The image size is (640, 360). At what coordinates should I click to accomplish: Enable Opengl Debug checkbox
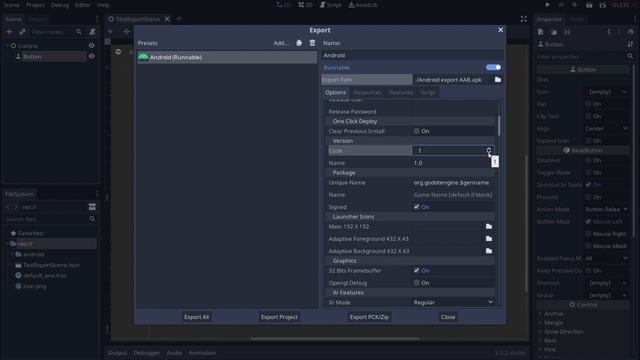416,283
